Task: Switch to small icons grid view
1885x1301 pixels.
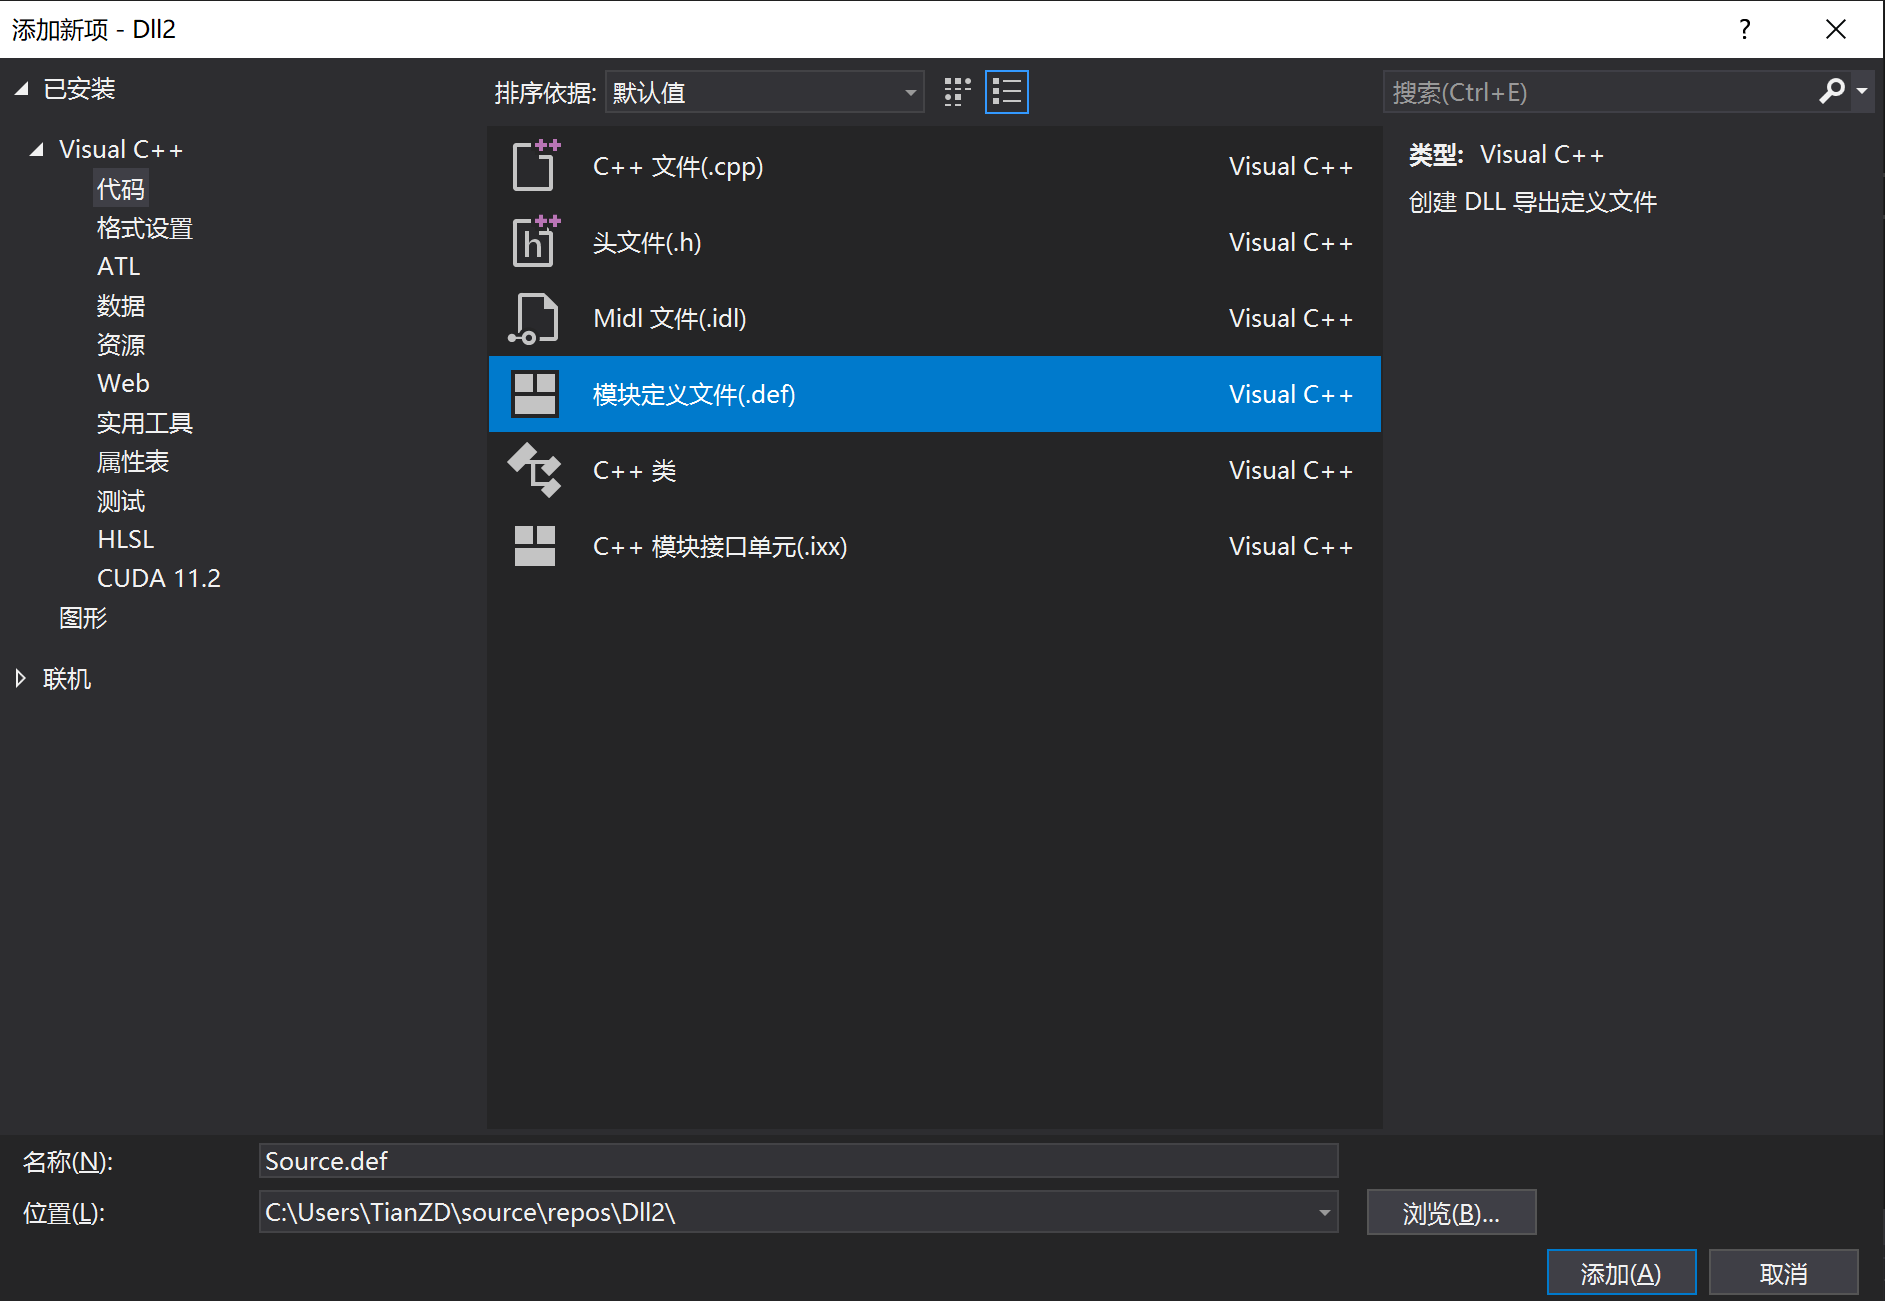Action: pyautogui.click(x=957, y=92)
